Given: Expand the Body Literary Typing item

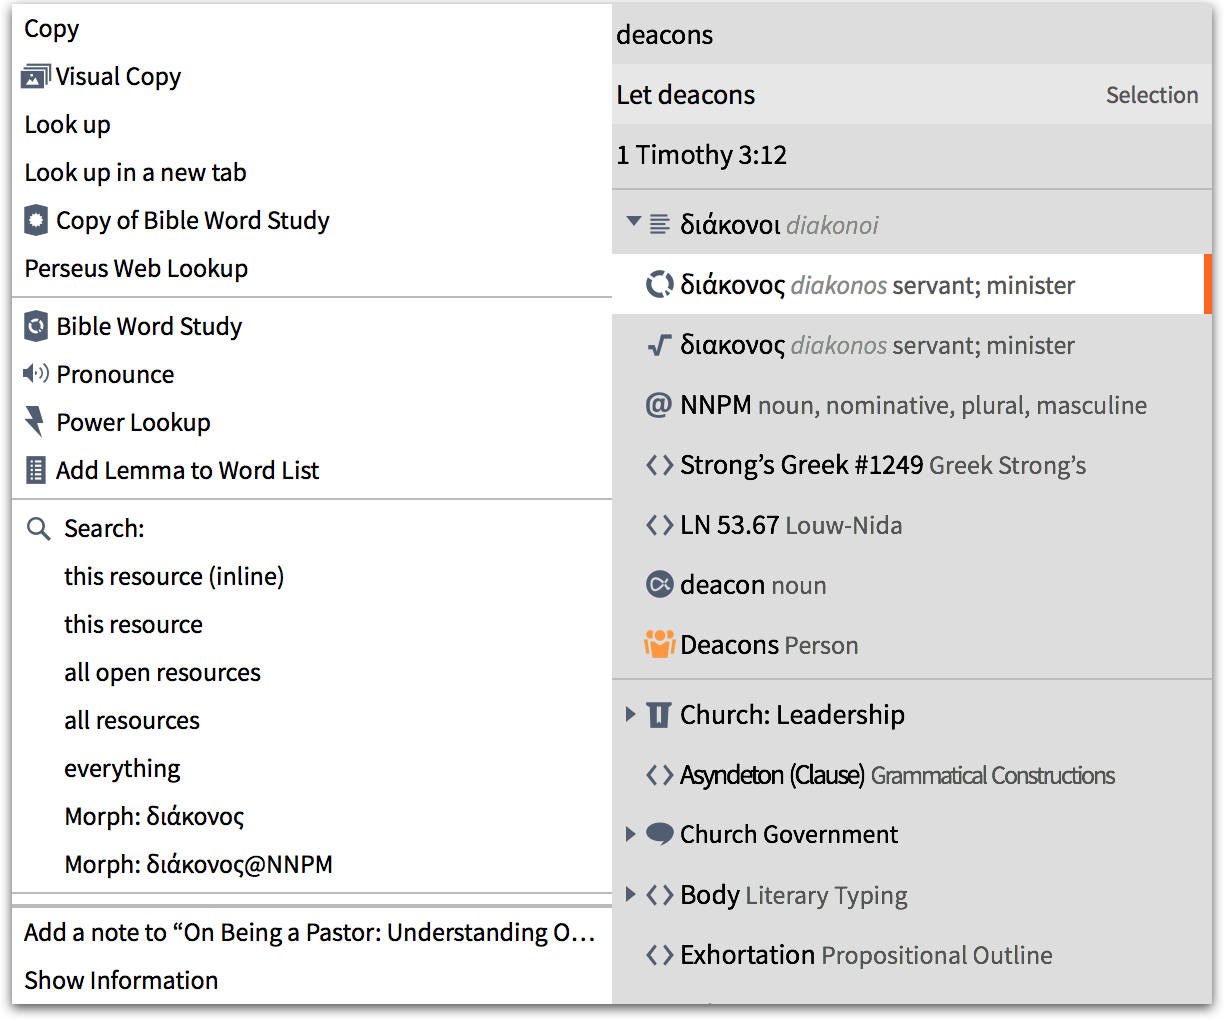Looking at the screenshot, I should pos(631,894).
